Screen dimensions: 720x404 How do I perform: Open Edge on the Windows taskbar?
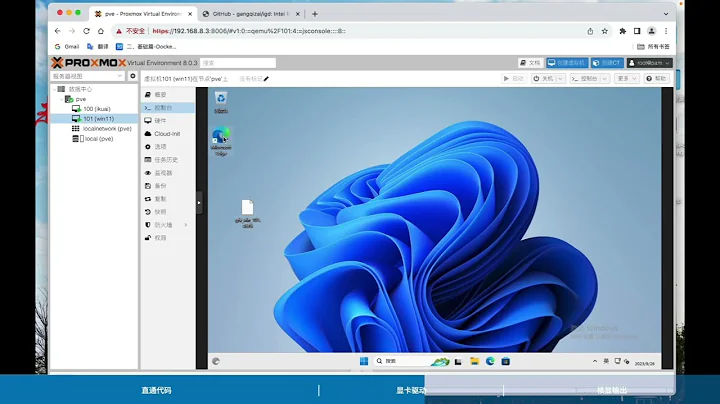(490, 361)
